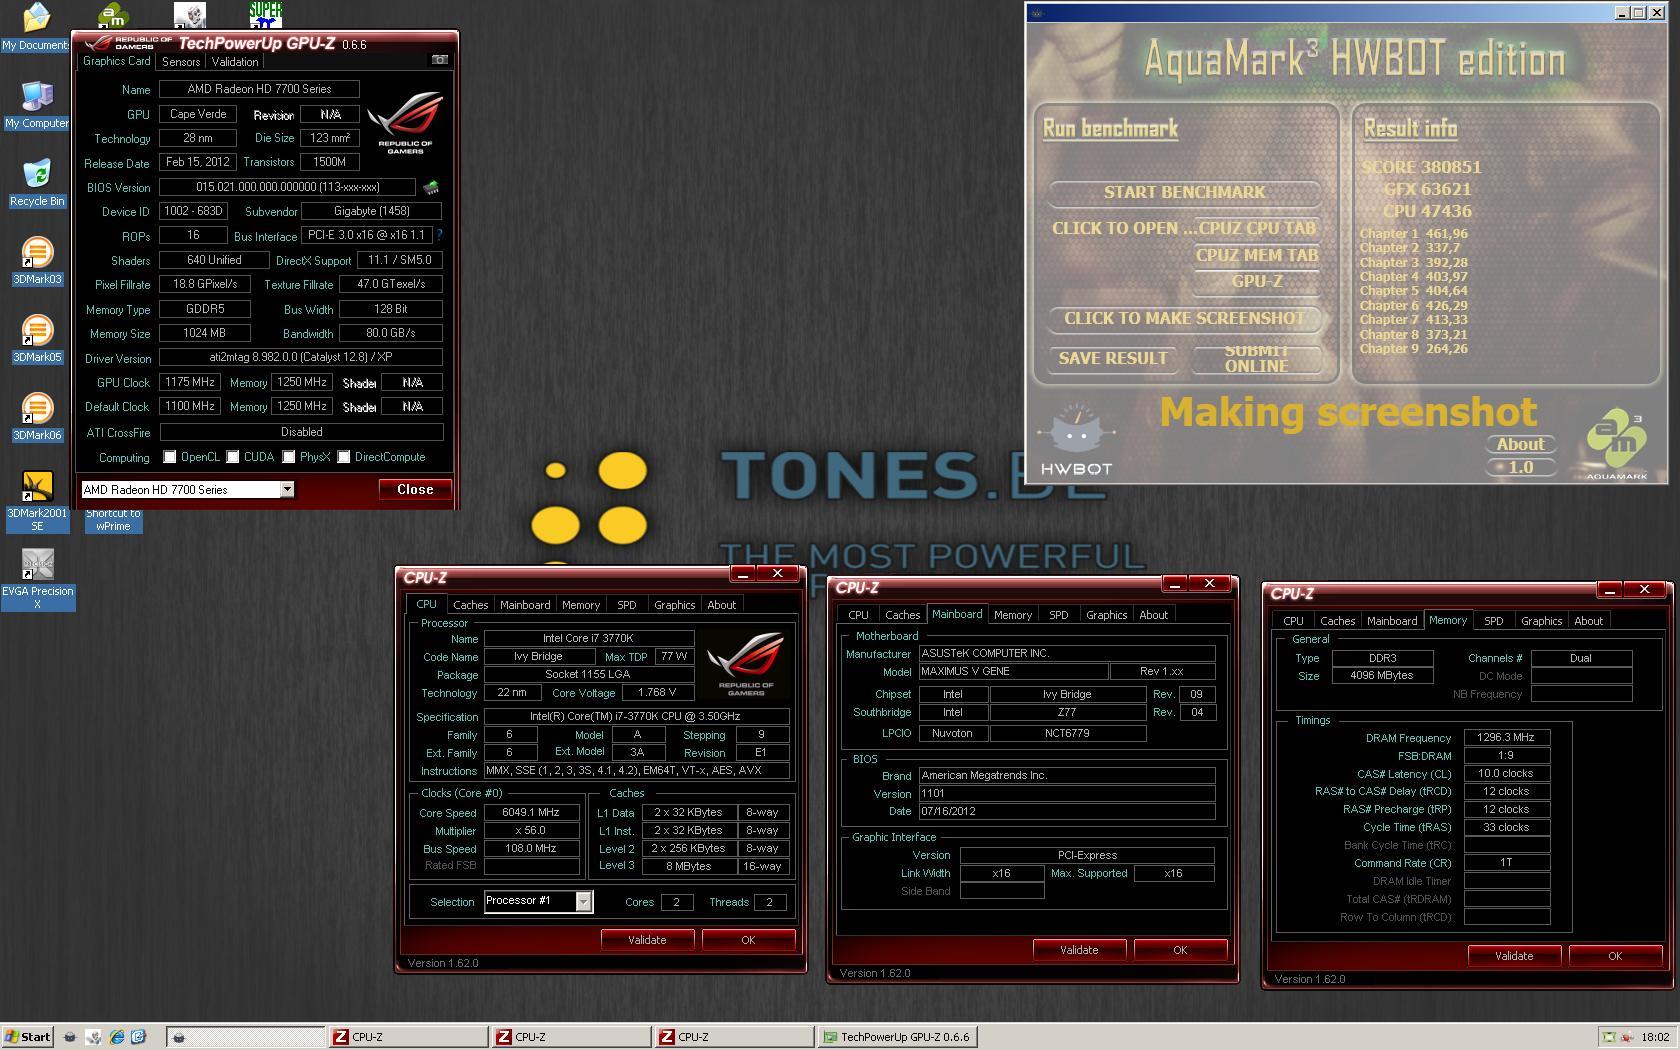This screenshot has height=1050, width=1680.
Task: Click the About button in AquaMark
Action: 1520,444
